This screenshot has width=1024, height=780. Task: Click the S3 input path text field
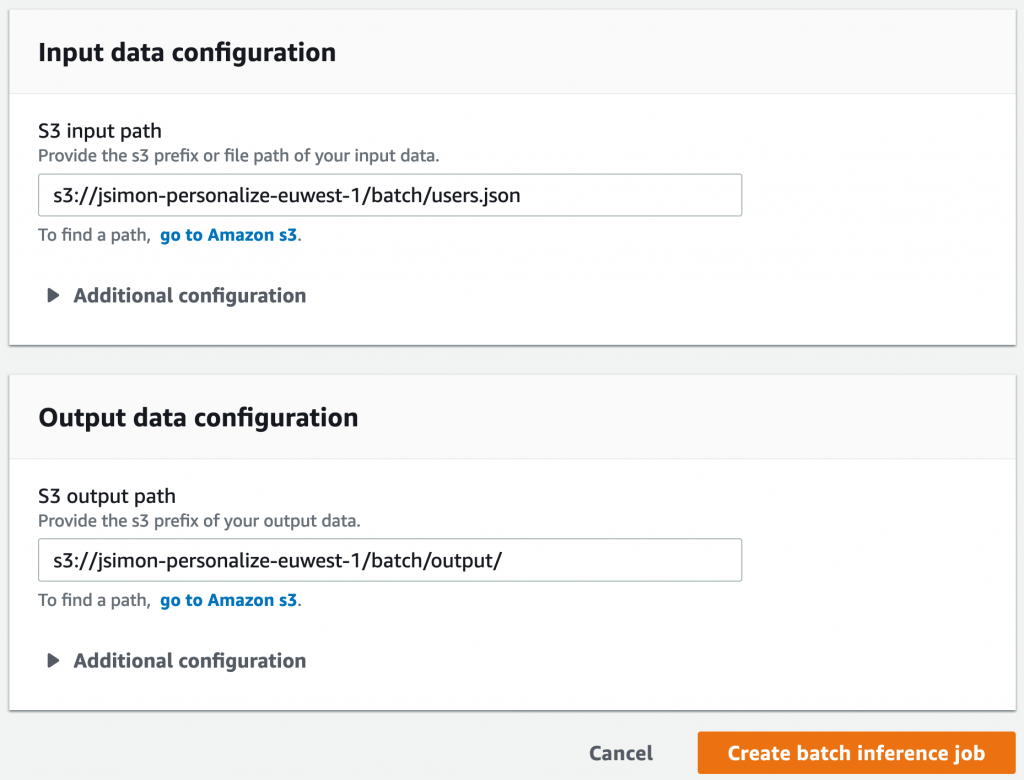390,196
